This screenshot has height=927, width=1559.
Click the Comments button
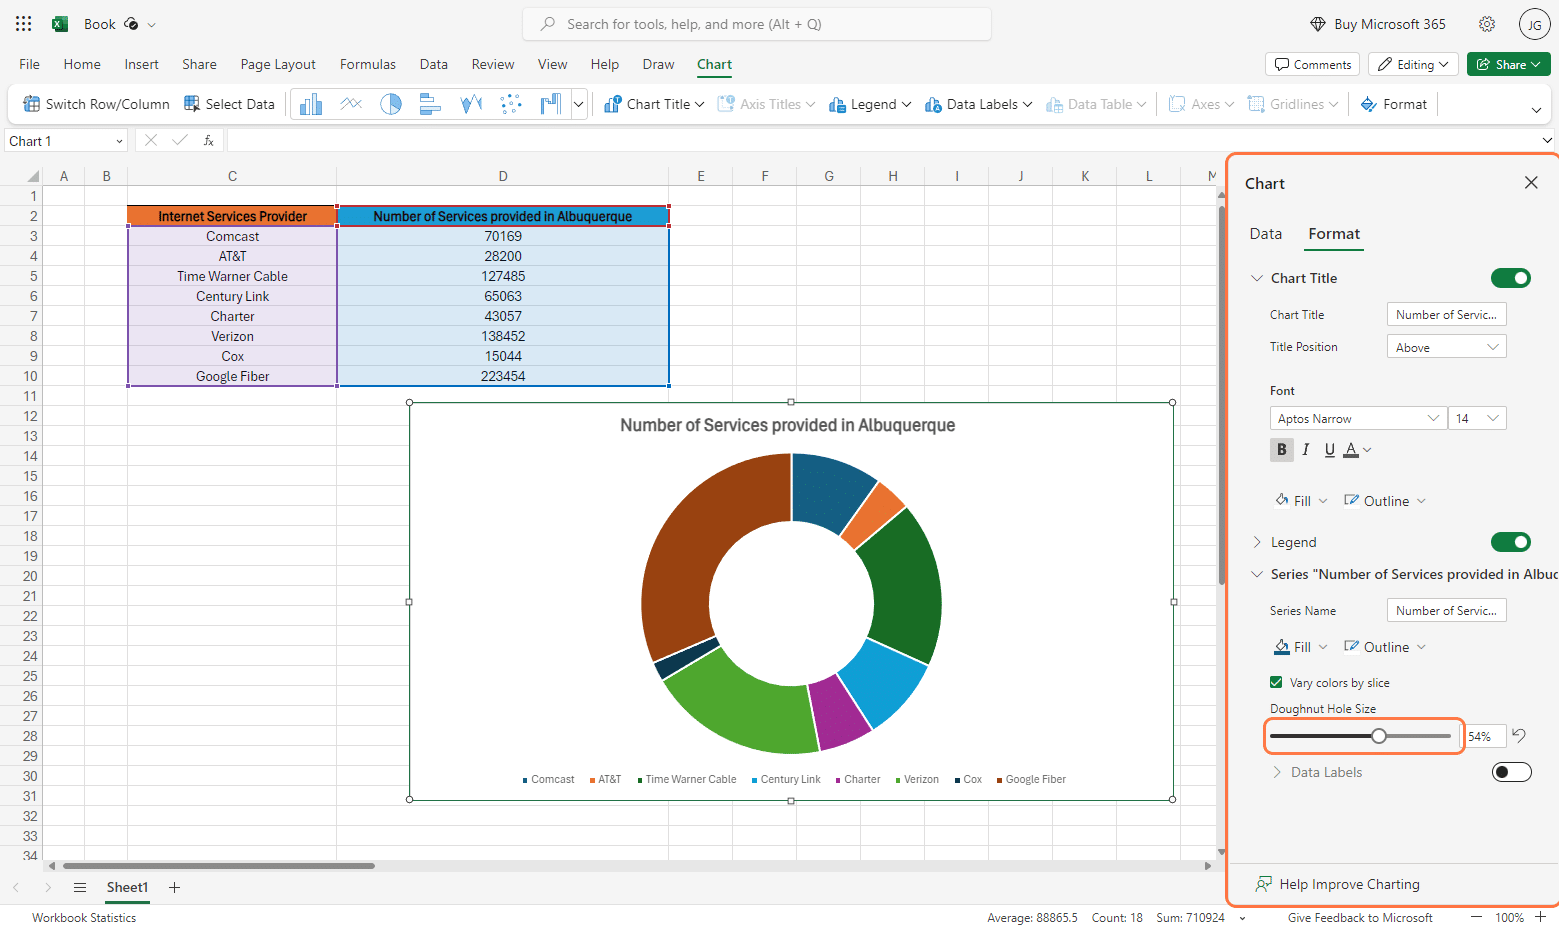point(1312,64)
